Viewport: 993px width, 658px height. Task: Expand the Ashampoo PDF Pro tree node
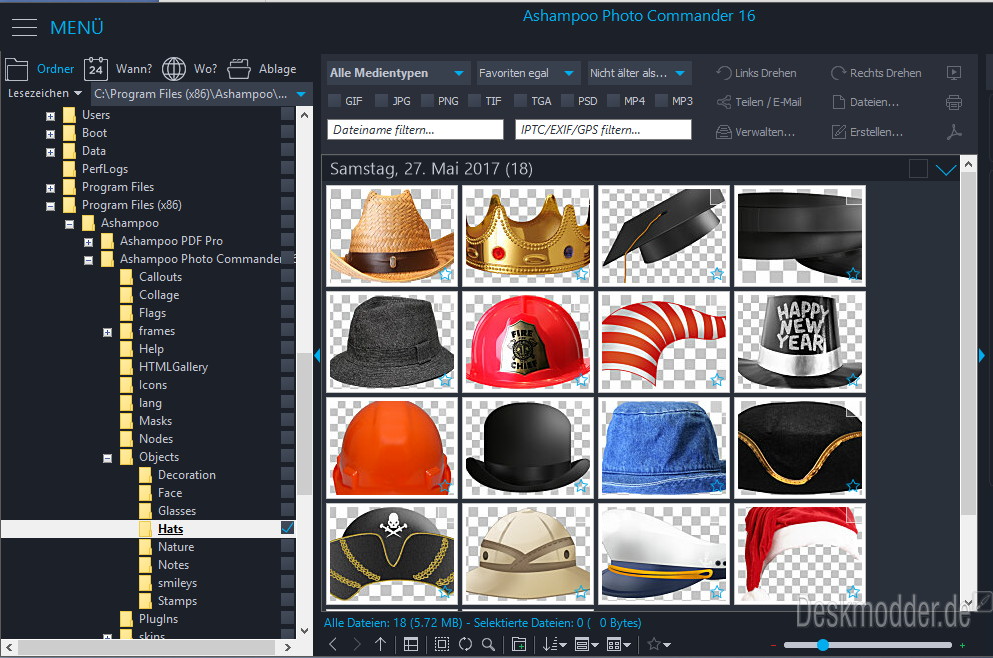[x=89, y=242]
